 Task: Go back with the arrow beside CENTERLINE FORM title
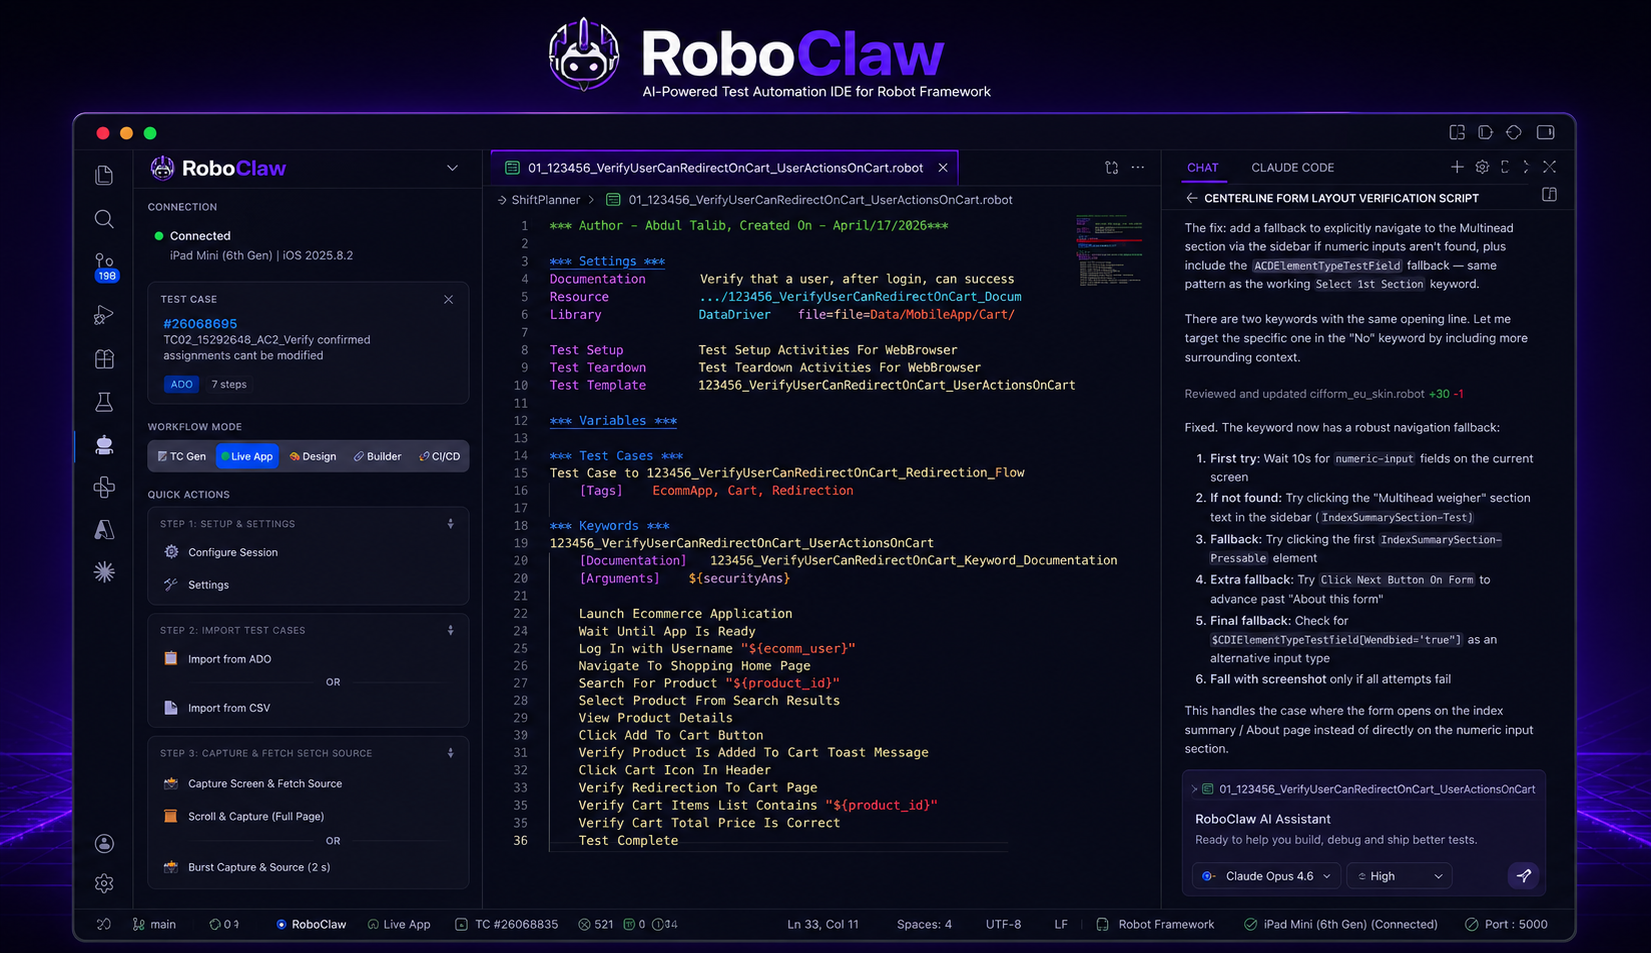(x=1191, y=198)
